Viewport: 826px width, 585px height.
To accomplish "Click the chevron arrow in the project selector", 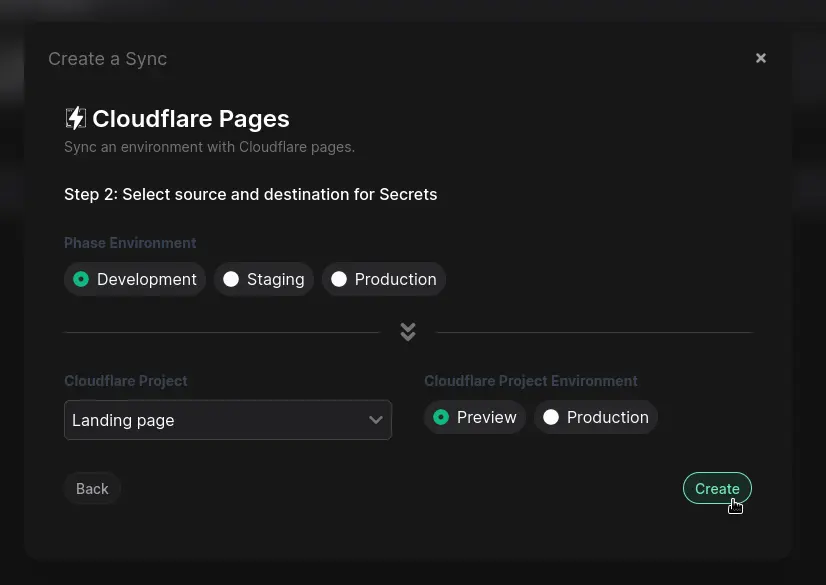I will [376, 420].
